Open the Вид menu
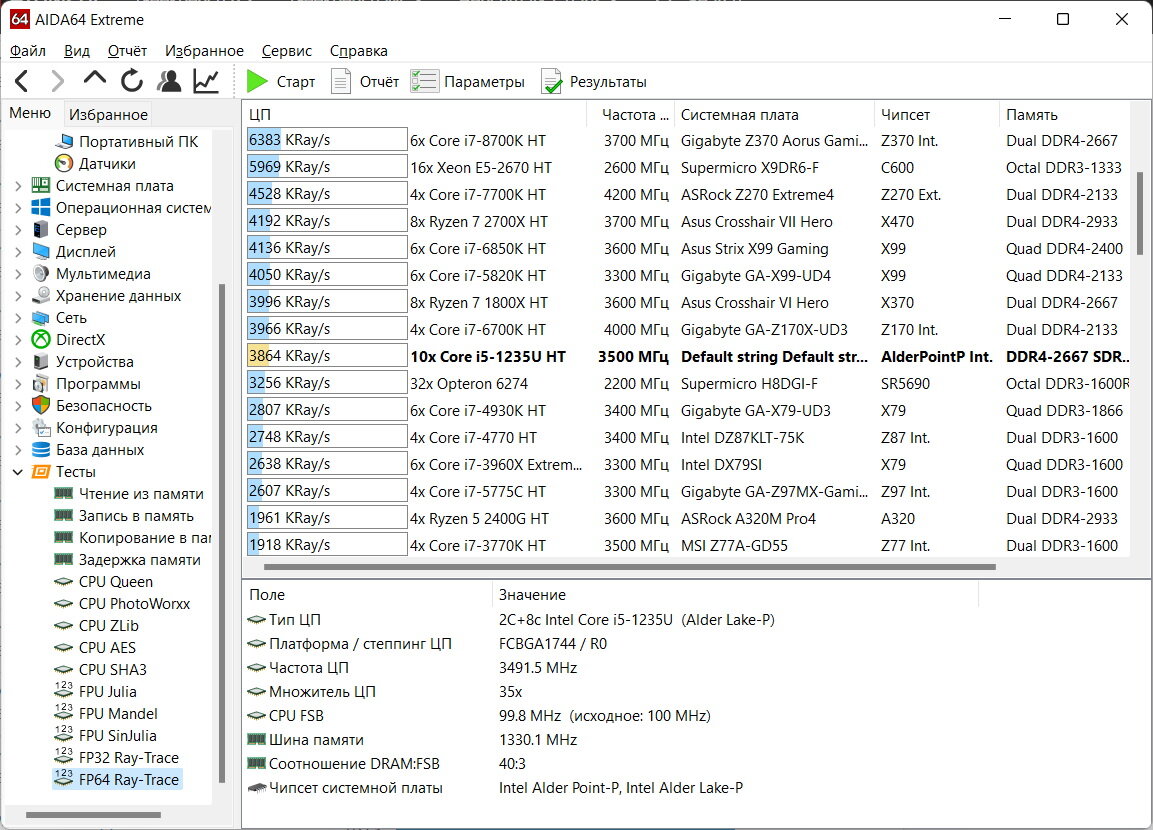 (x=76, y=51)
